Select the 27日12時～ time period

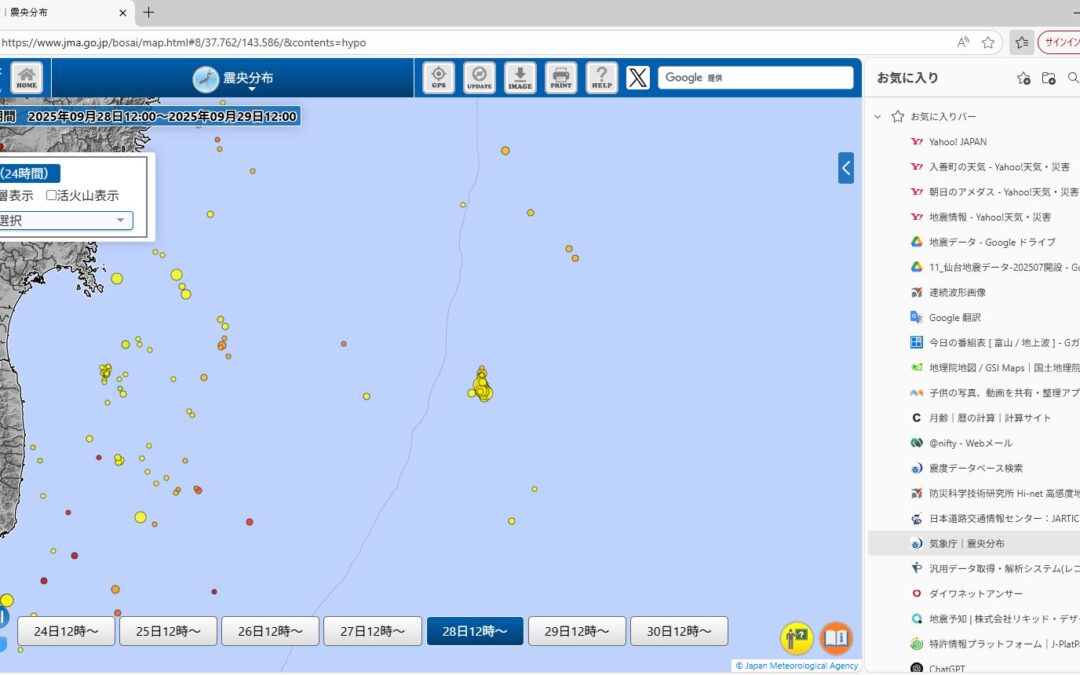click(374, 631)
